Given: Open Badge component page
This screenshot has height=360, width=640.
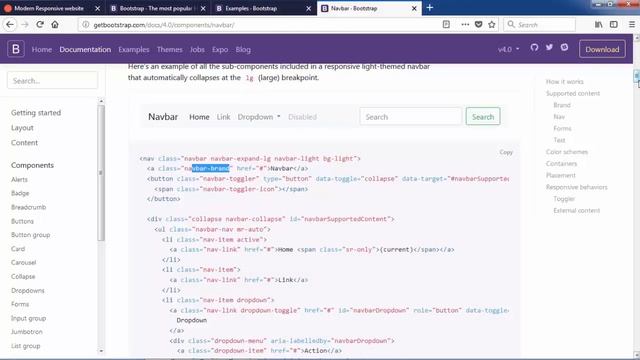Looking at the screenshot, I should click(20, 193).
